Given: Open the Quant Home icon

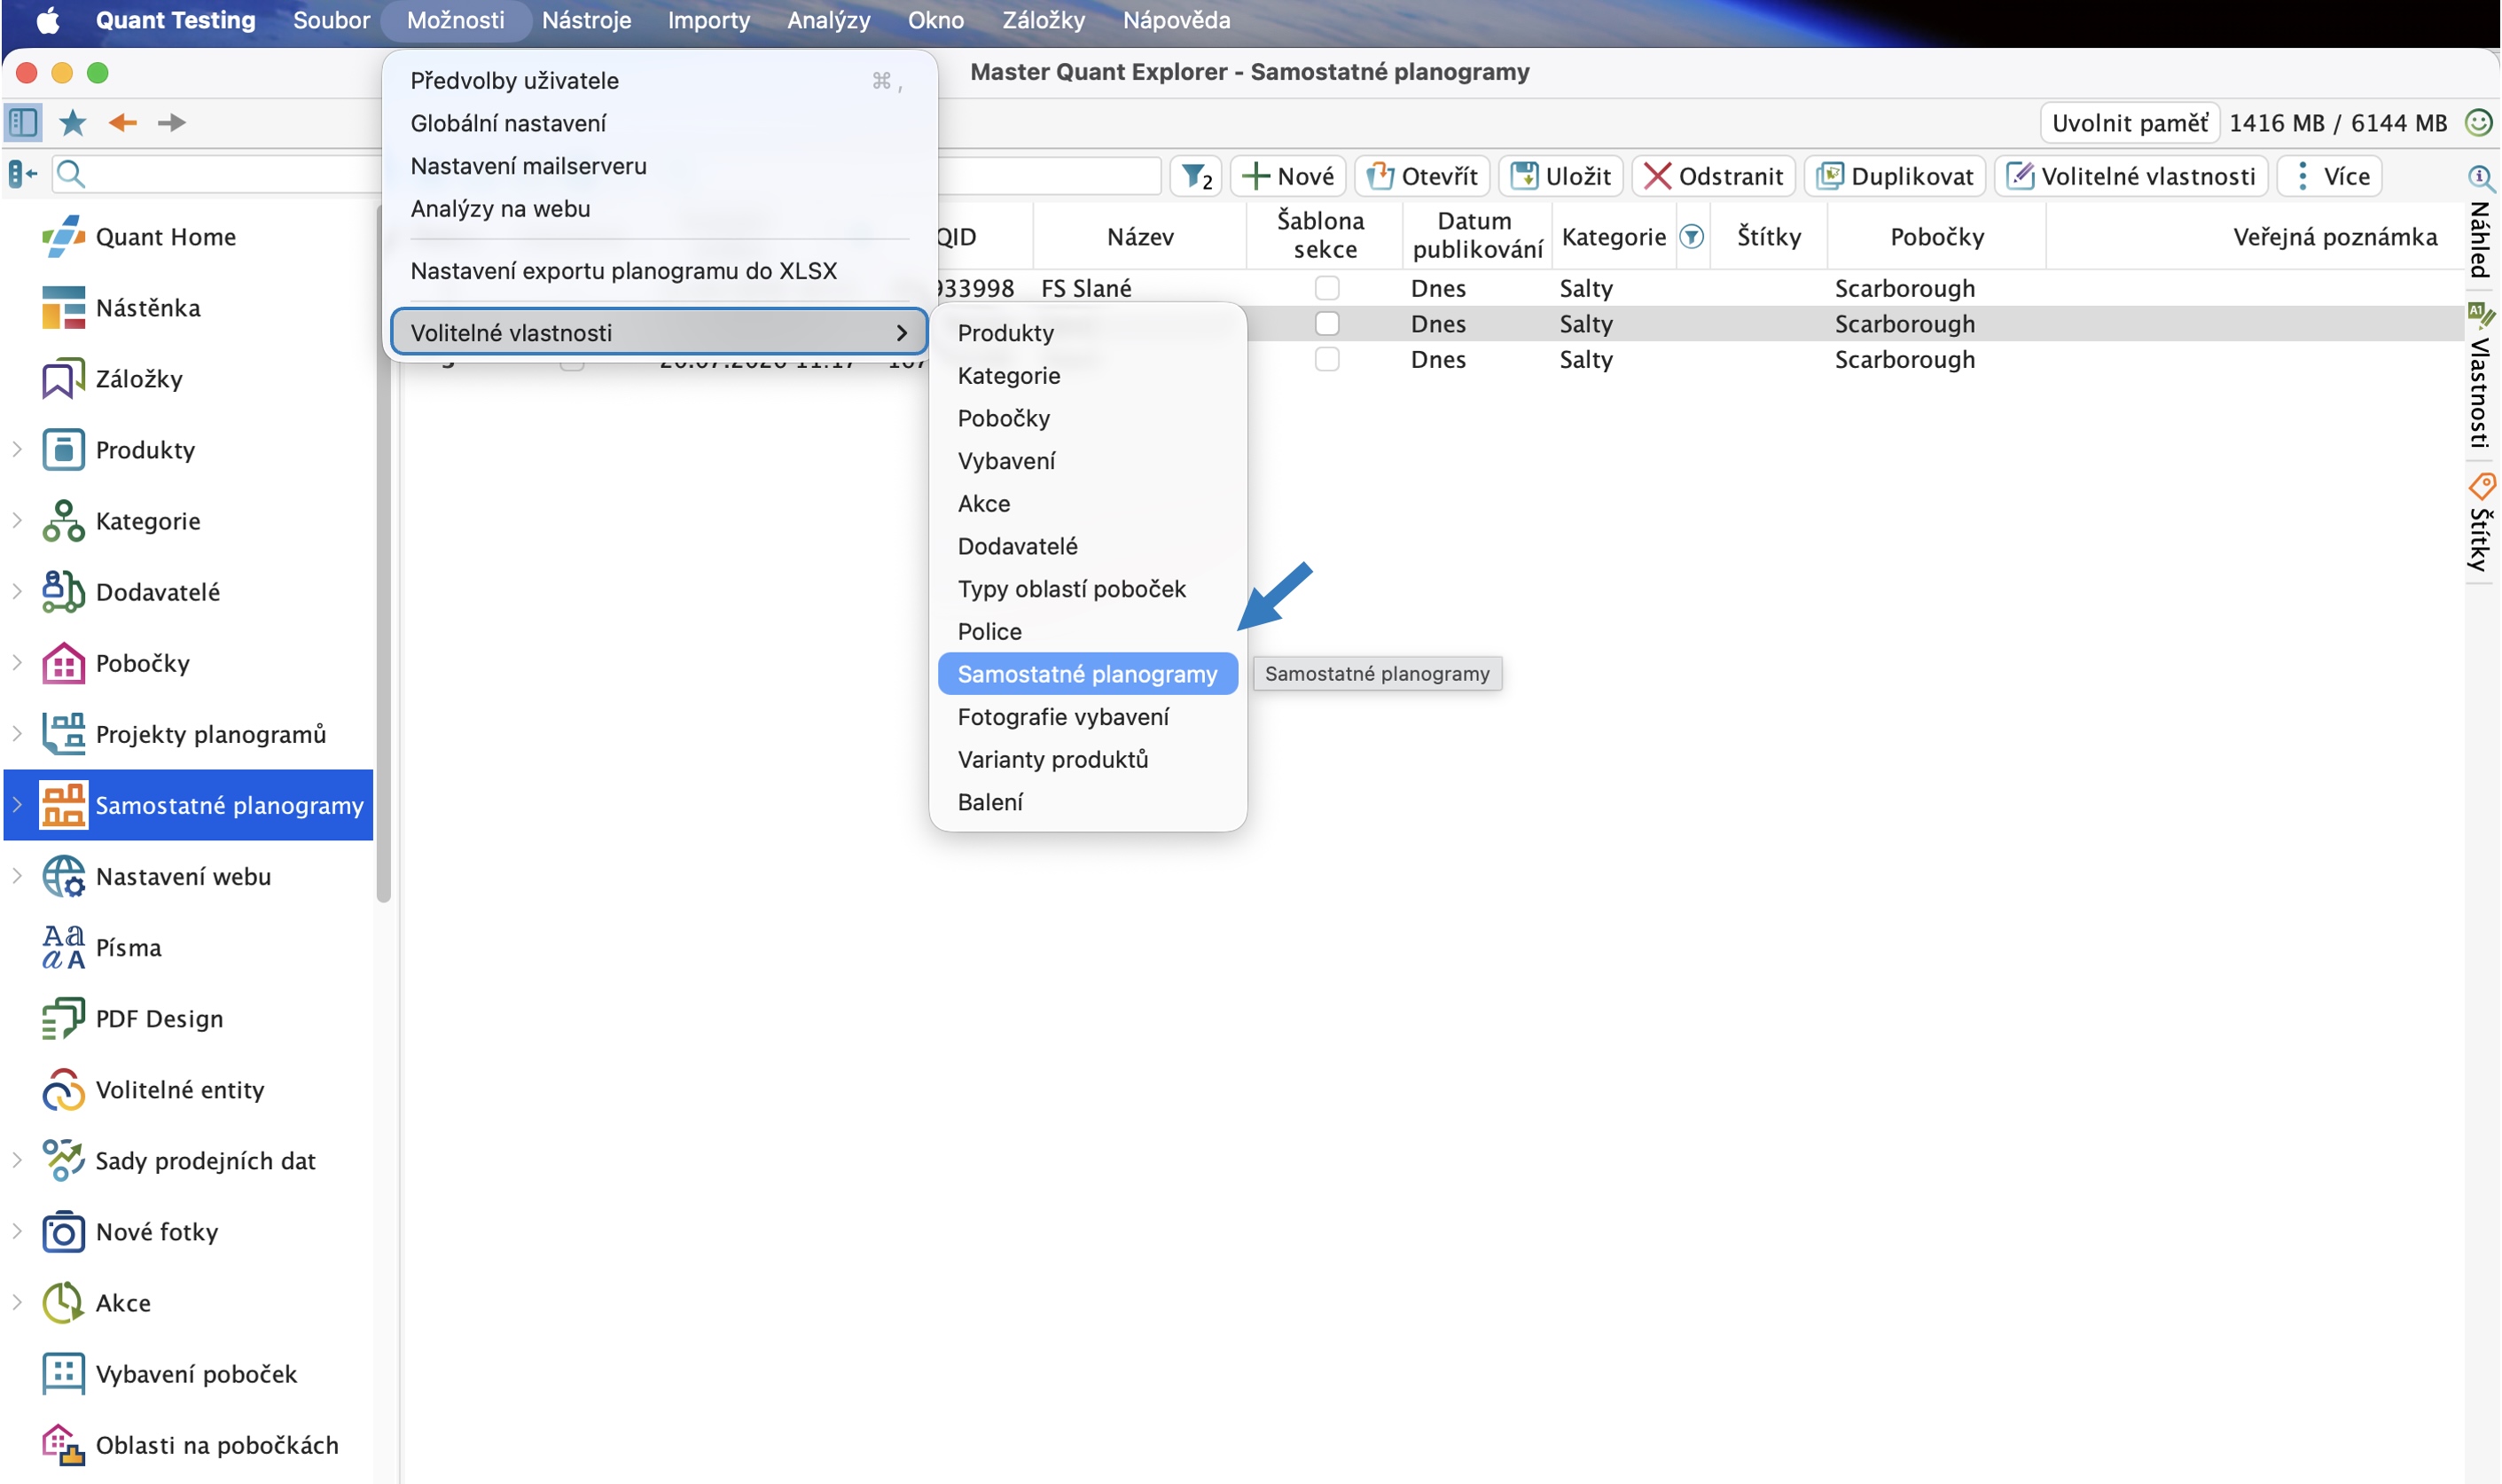Looking at the screenshot, I should click(63, 237).
